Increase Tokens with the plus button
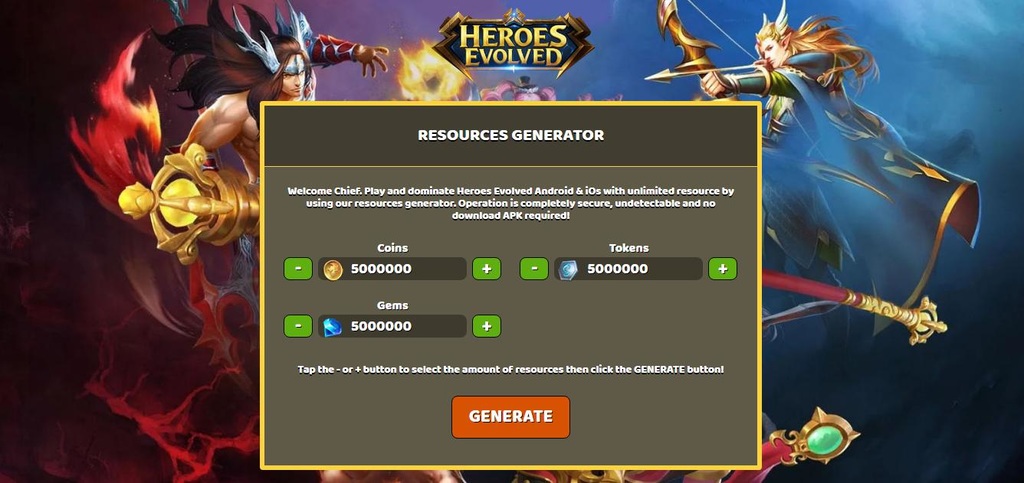Screen dimensions: 1024x483 pos(722,269)
